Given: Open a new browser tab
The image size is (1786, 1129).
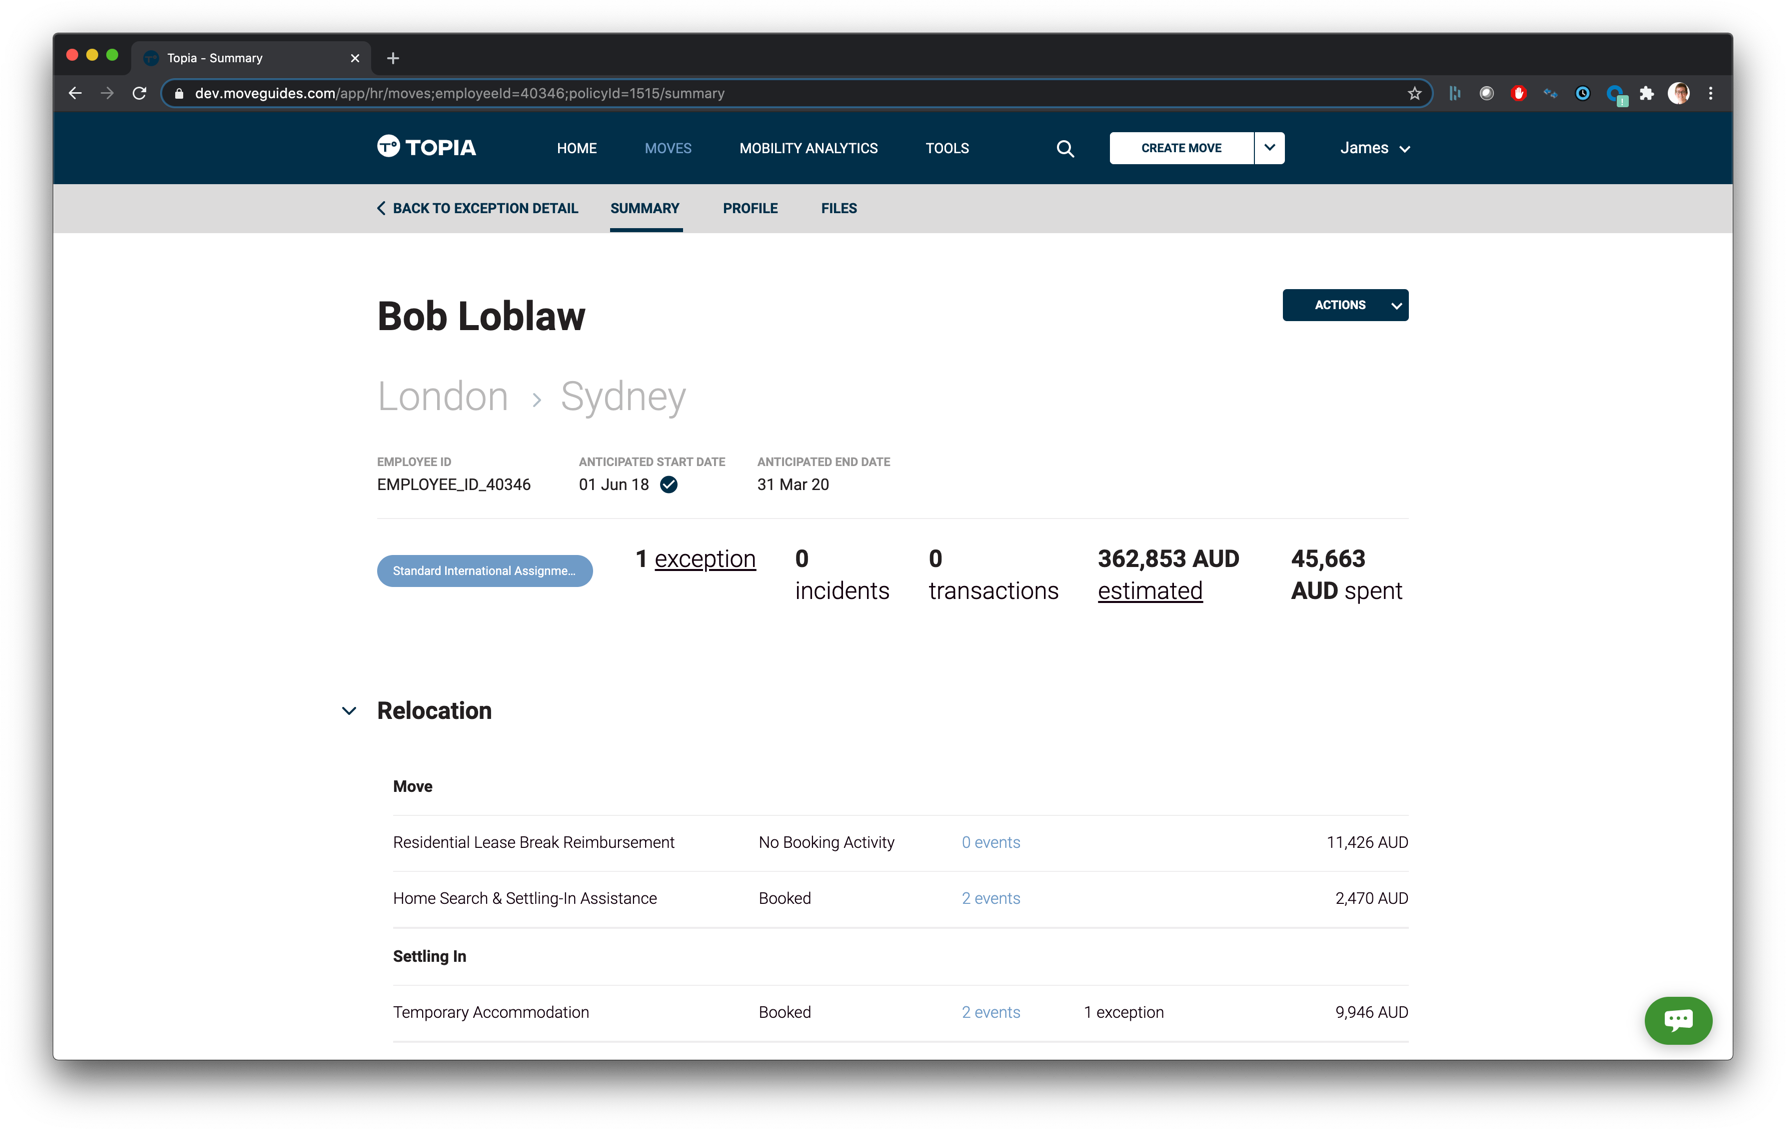Looking at the screenshot, I should coord(393,58).
